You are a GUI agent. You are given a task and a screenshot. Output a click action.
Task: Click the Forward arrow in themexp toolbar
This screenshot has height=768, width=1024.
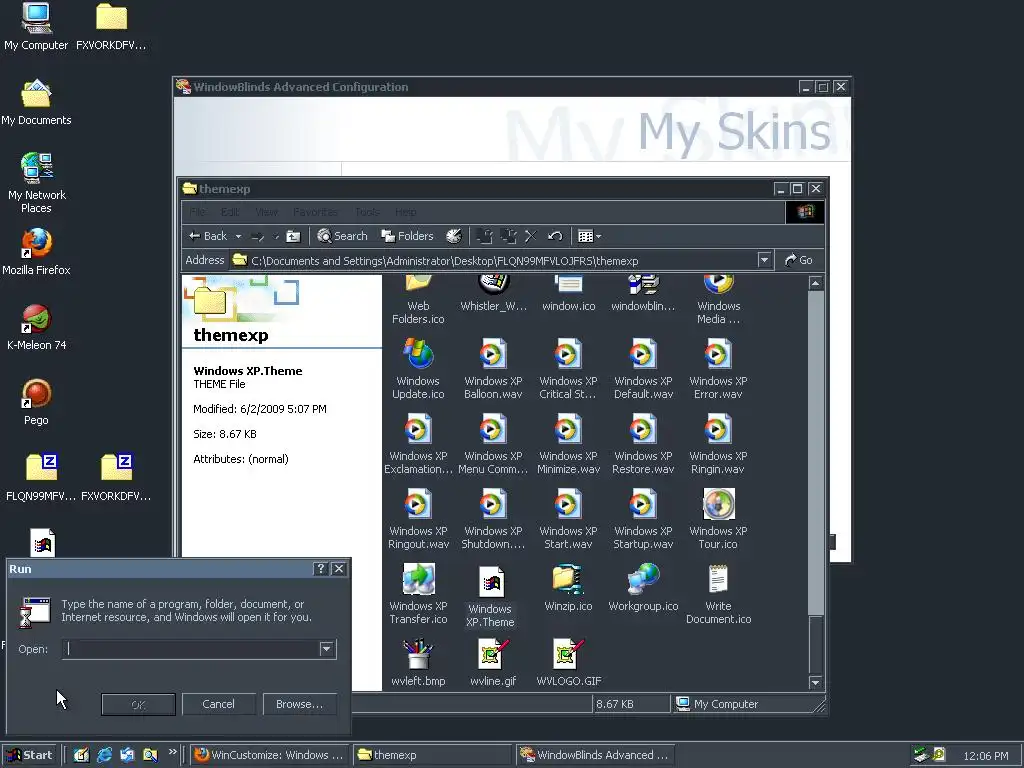click(258, 236)
